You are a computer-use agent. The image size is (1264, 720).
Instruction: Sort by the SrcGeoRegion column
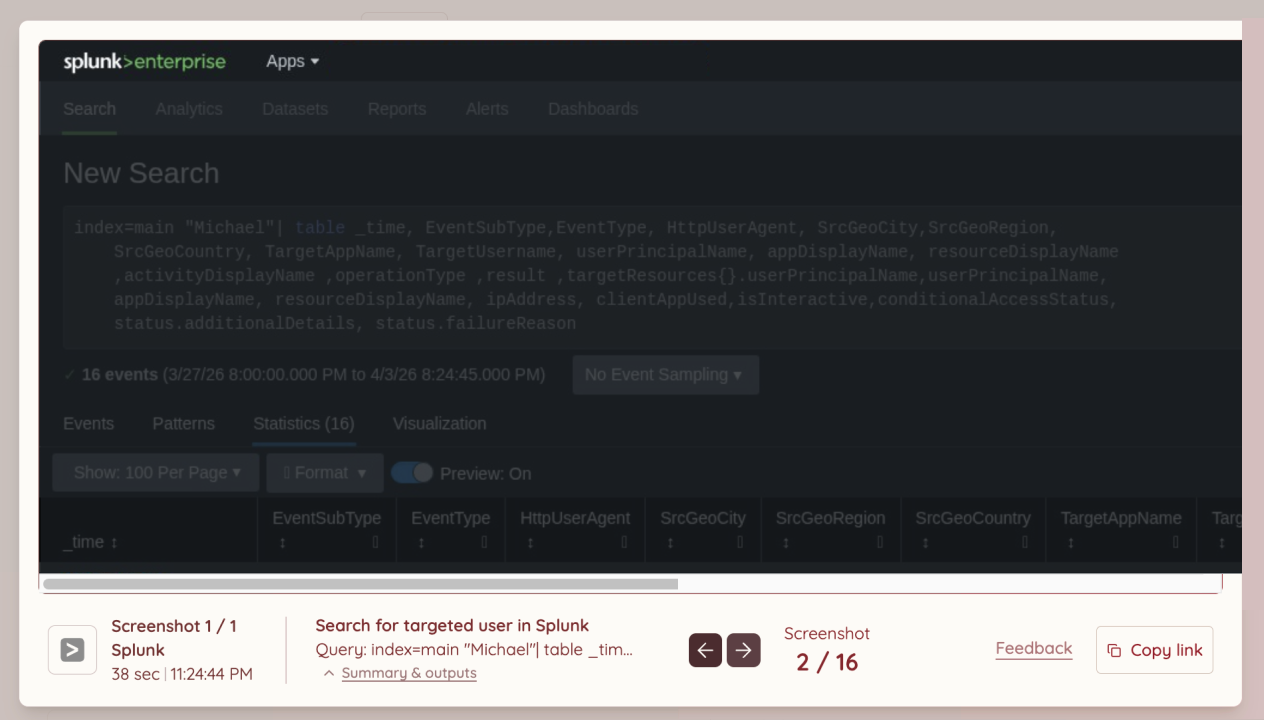pyautogui.click(x=831, y=518)
